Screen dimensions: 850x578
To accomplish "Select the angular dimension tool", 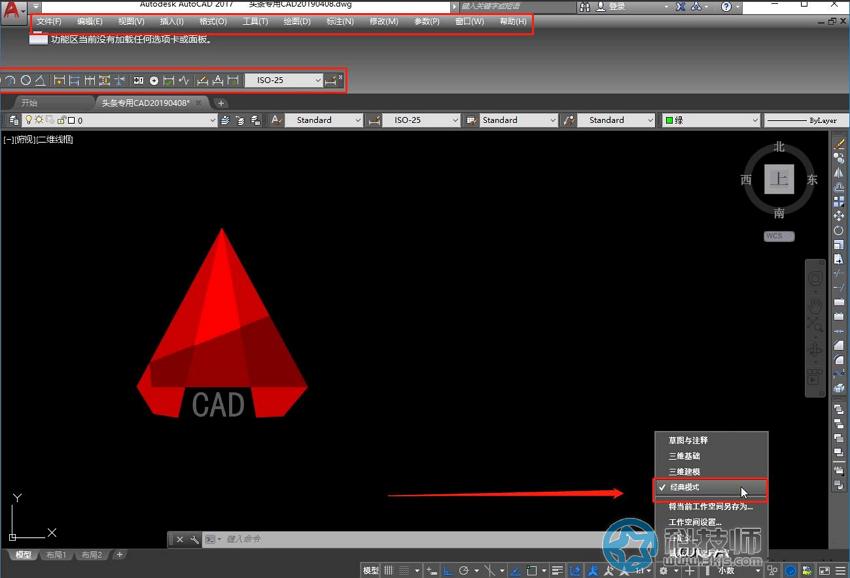I will click(40, 81).
